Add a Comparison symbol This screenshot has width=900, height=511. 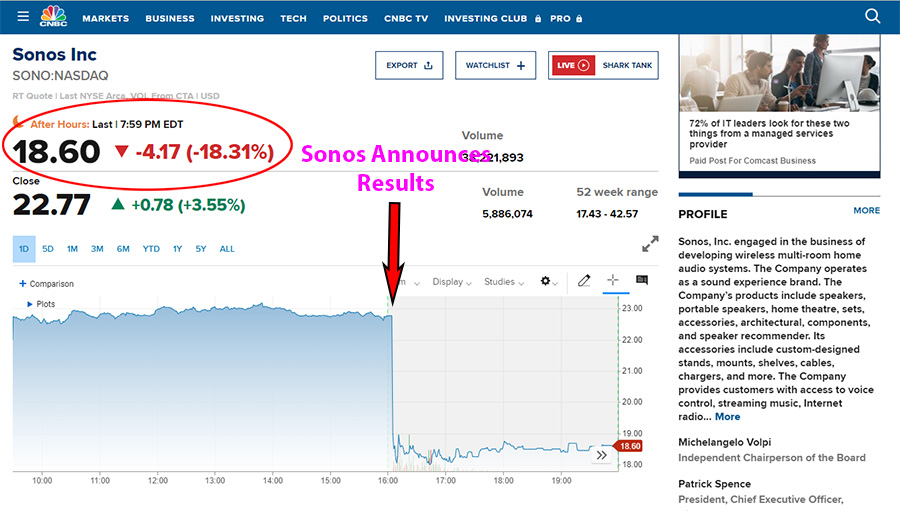[x=46, y=284]
